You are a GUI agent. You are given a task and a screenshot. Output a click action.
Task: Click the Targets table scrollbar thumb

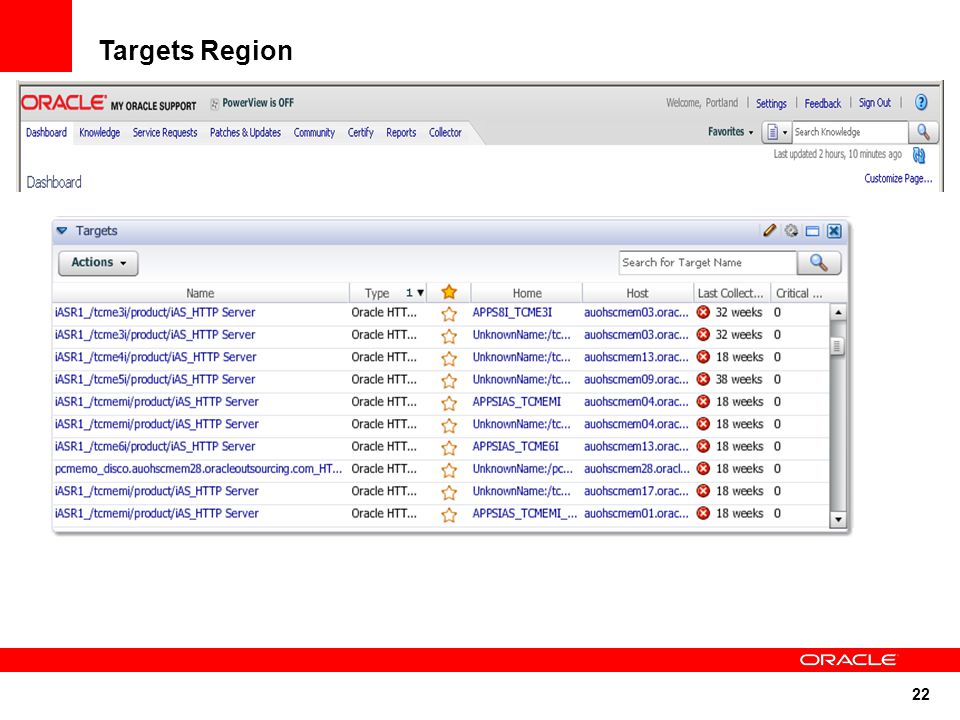click(x=838, y=346)
